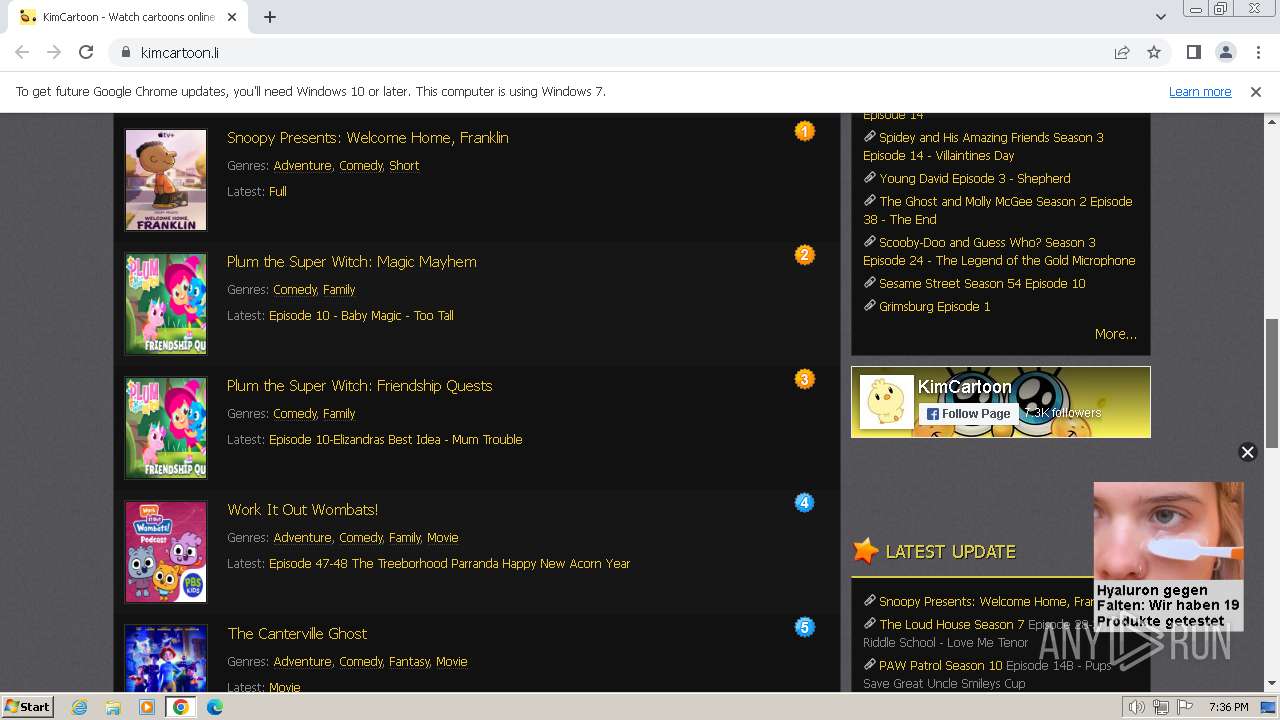Reload the kimcartoon.li page

click(86, 52)
